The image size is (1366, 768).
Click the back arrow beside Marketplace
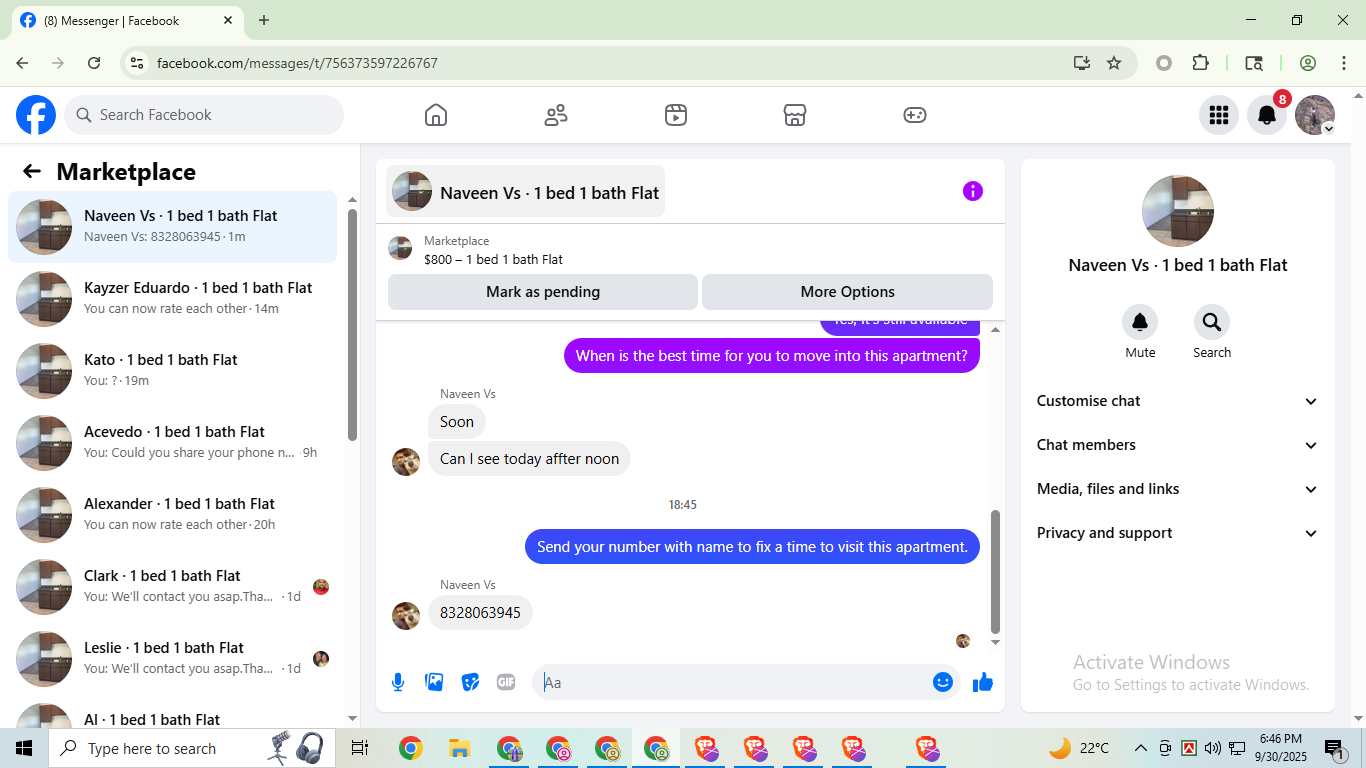[x=32, y=171]
